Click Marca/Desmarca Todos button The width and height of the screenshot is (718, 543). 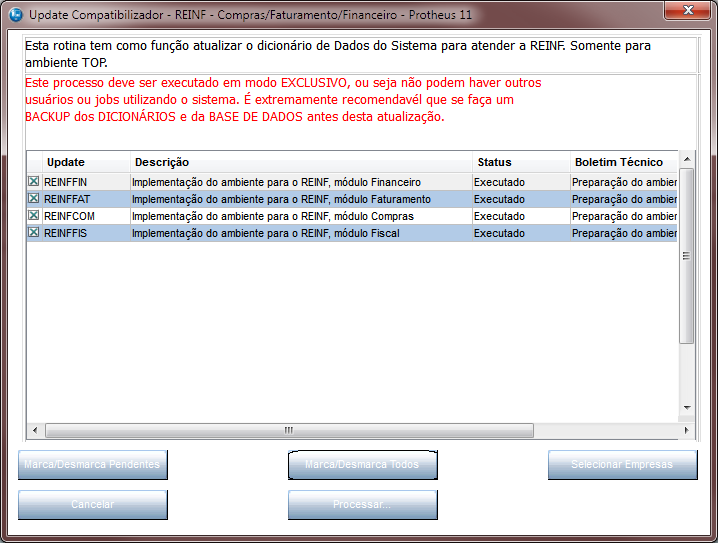(362, 464)
